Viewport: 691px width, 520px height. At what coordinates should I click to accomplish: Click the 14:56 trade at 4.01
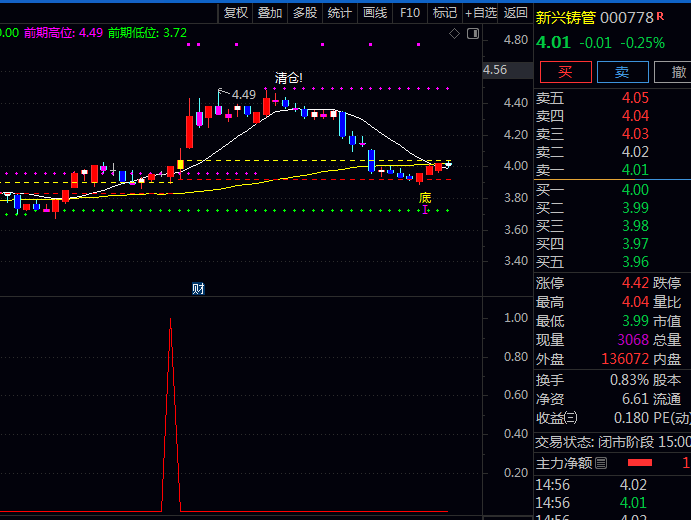click(x=613, y=503)
